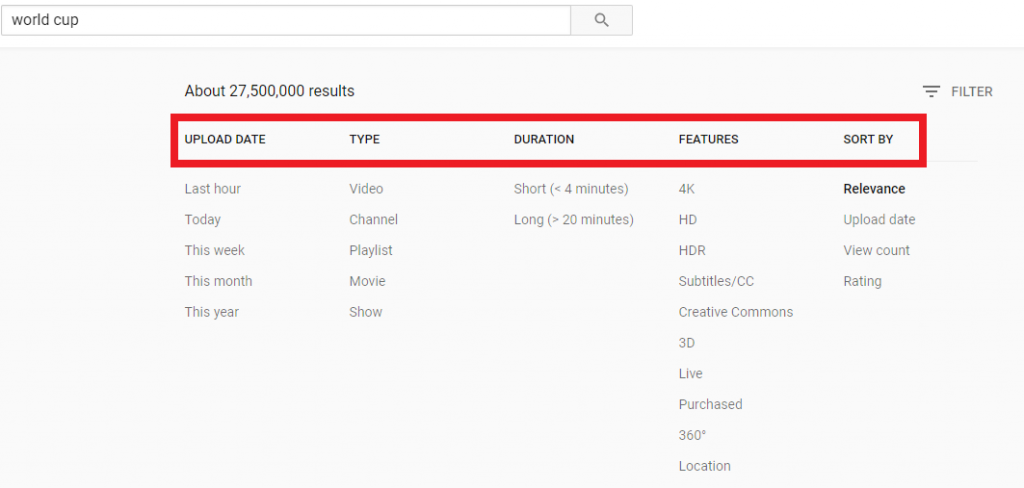This screenshot has height=488, width=1024.
Task: Enable the 360° feature filter
Action: 693,435
